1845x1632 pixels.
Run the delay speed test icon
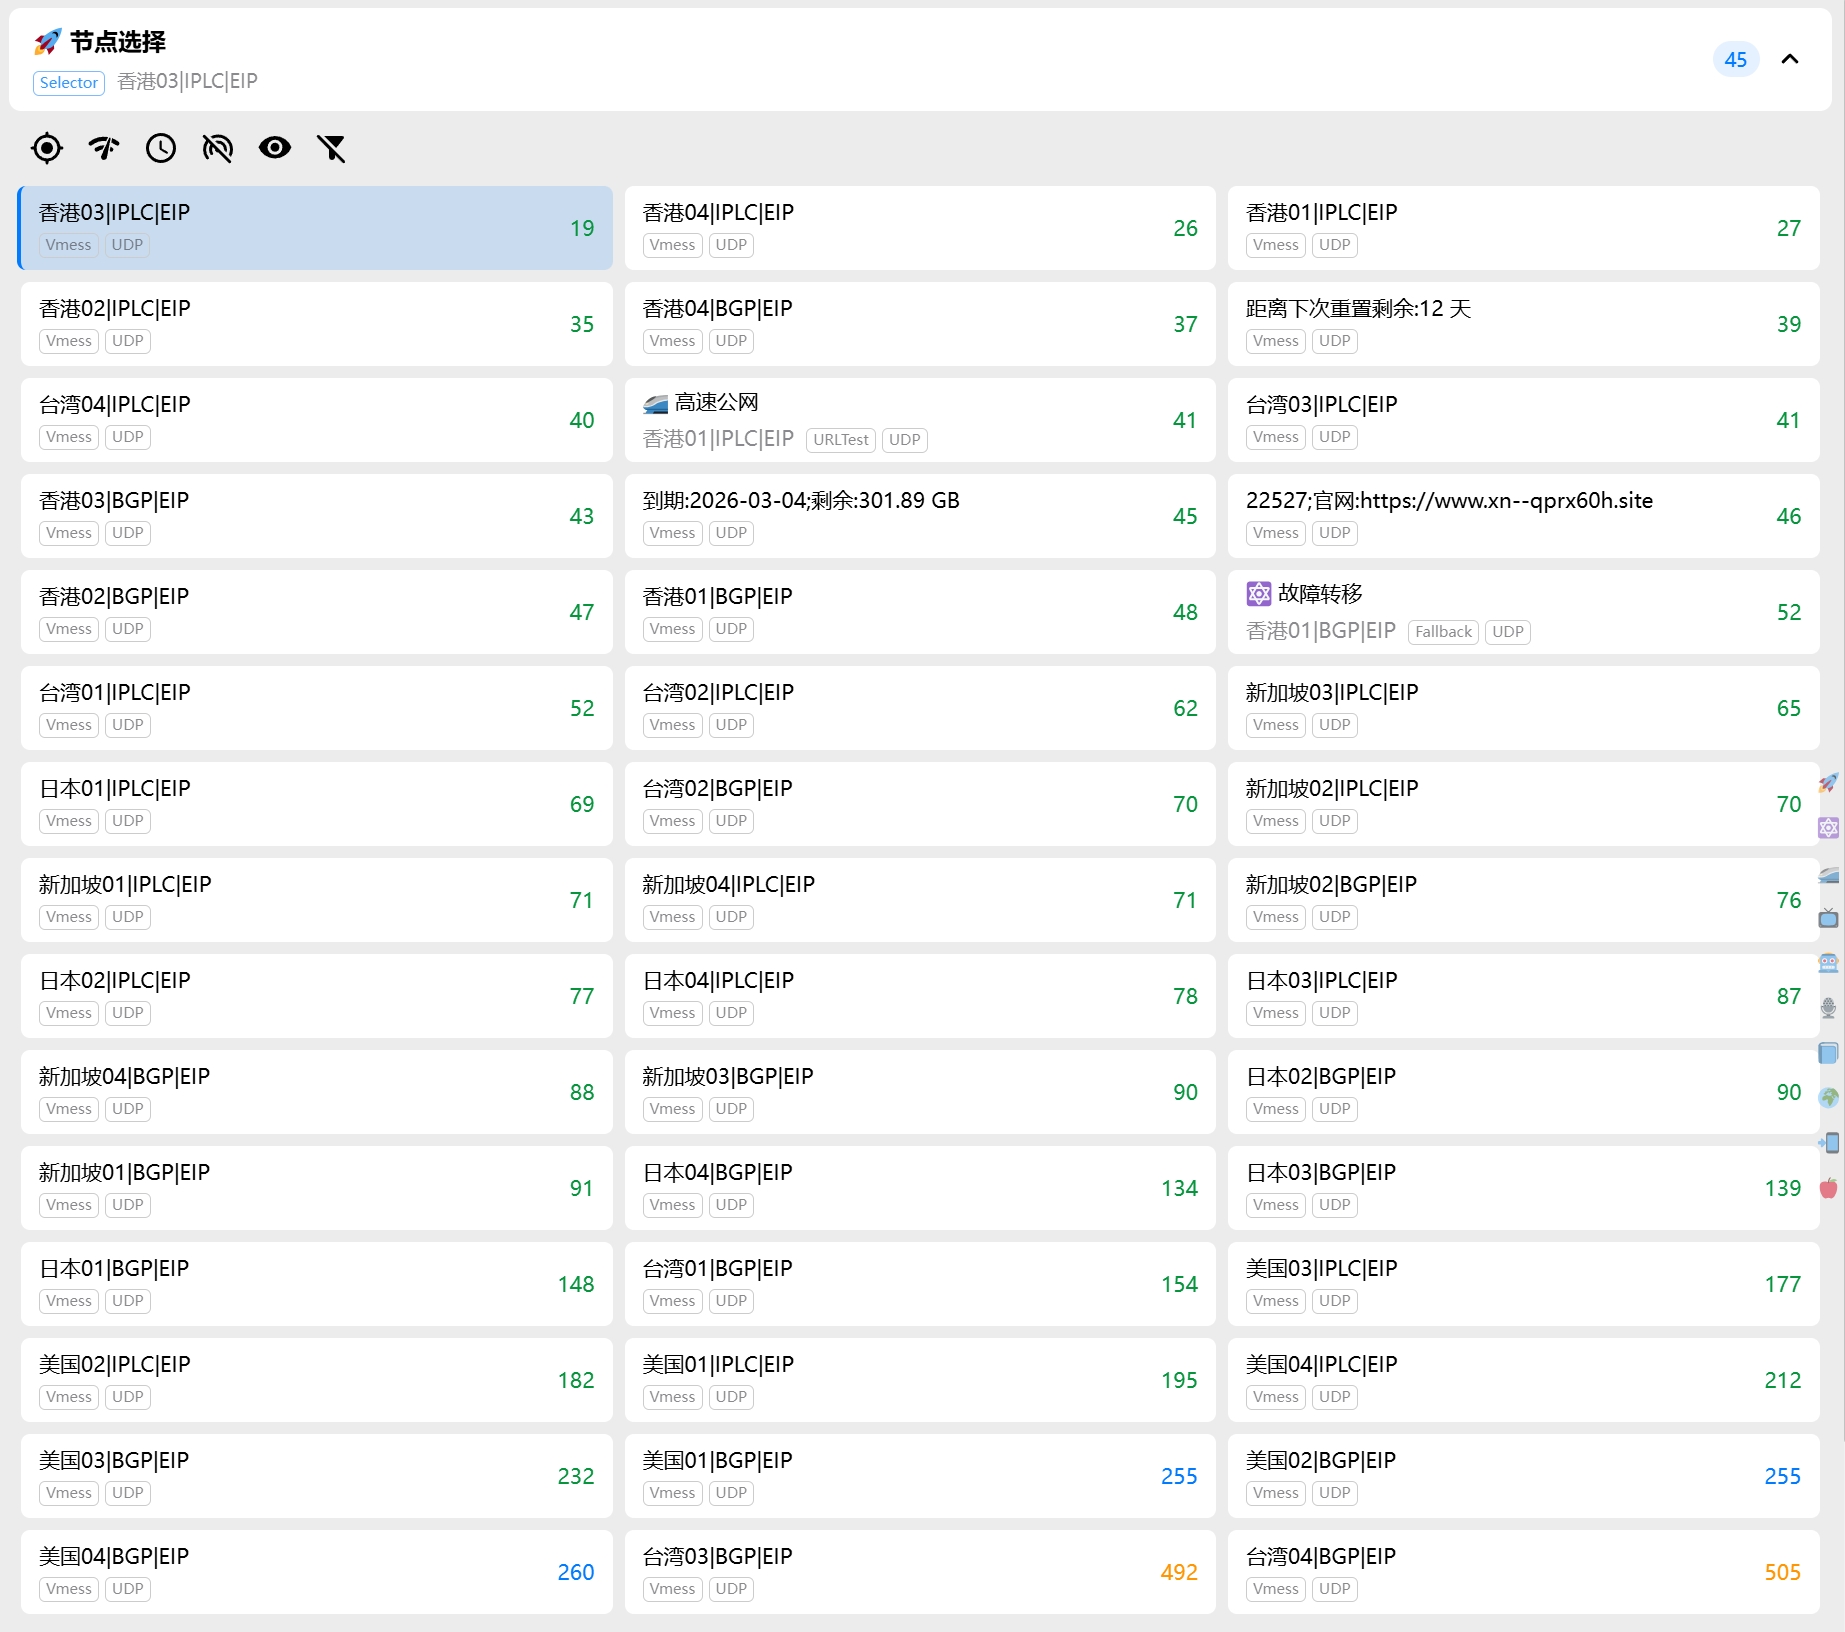tap(104, 148)
